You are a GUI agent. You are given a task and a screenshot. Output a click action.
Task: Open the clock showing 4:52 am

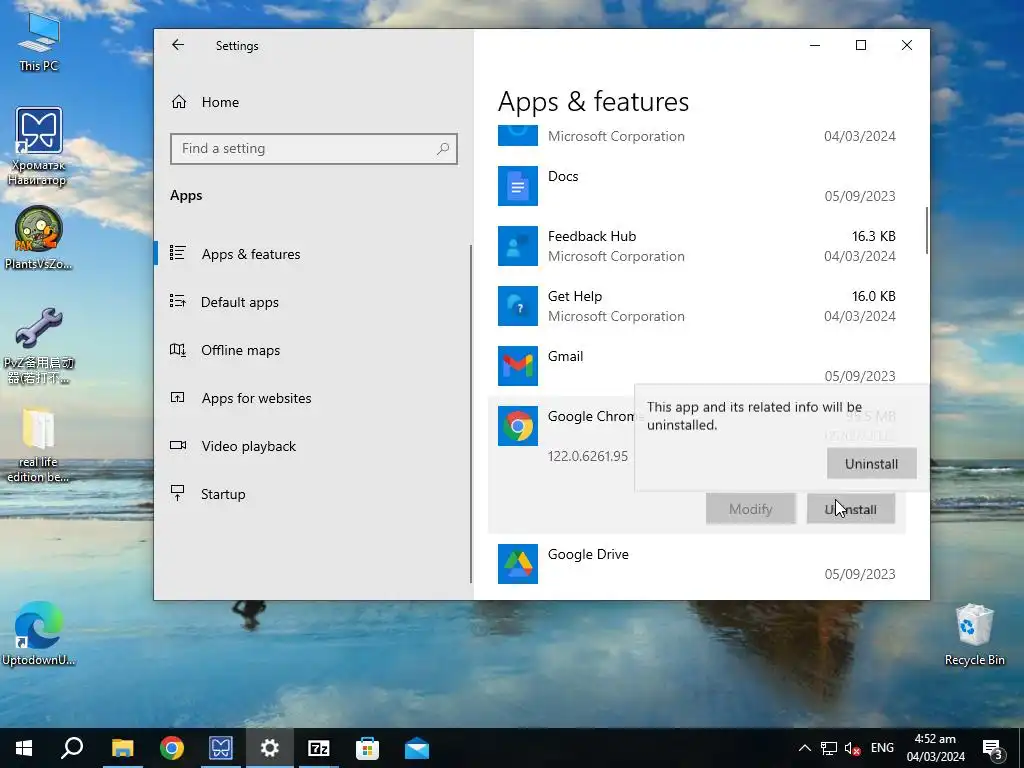coord(935,748)
